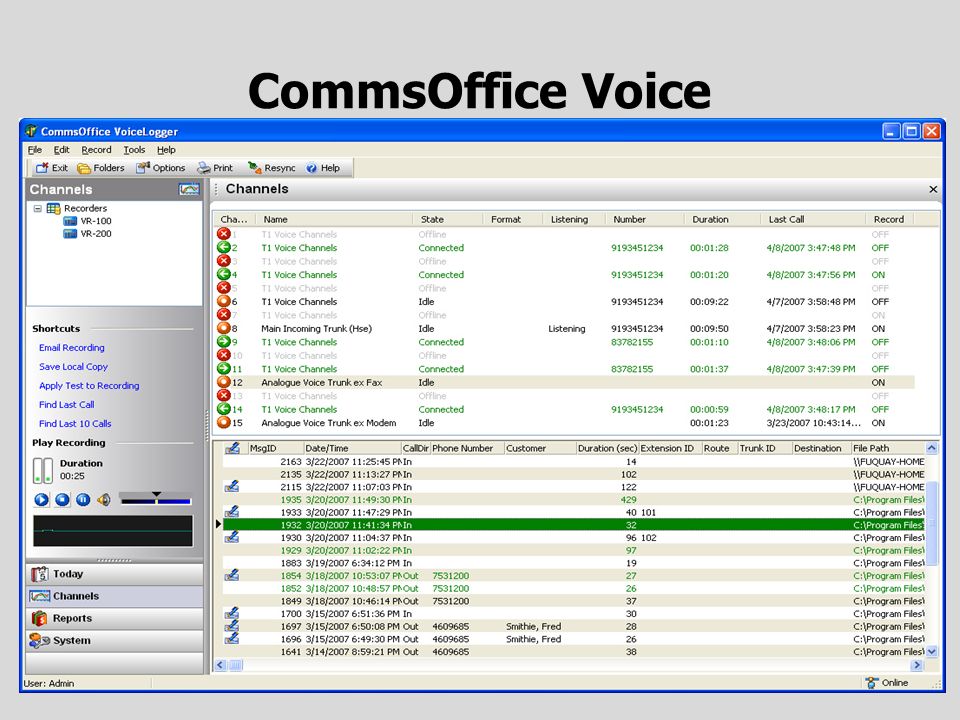Click the horizontal scroll right arrow

pyautogui.click(x=917, y=665)
